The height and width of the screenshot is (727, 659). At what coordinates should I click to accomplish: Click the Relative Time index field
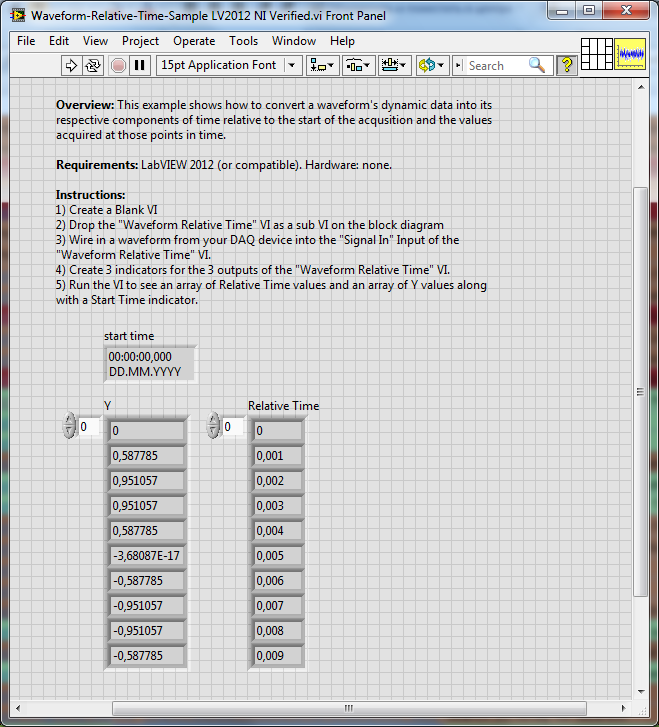(x=232, y=427)
